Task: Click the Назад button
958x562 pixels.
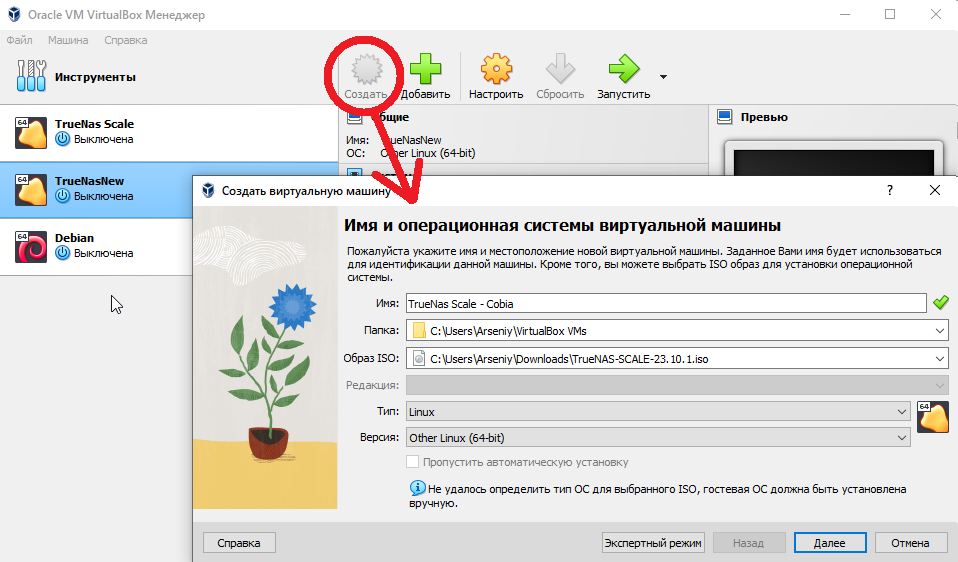Action: pos(748,542)
